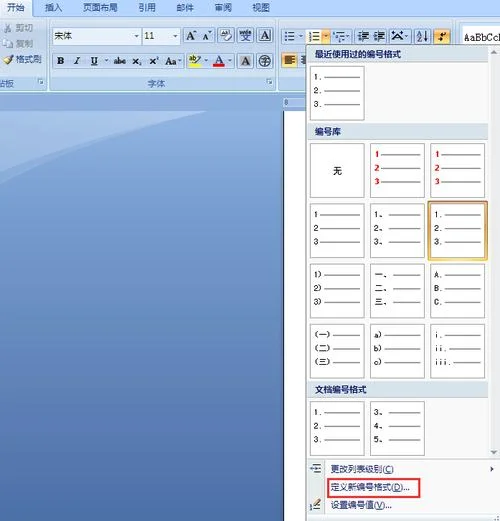Image resolution: width=500 pixels, height=521 pixels.
Task: Apply superscript formatting icon
Action: (x=154, y=61)
